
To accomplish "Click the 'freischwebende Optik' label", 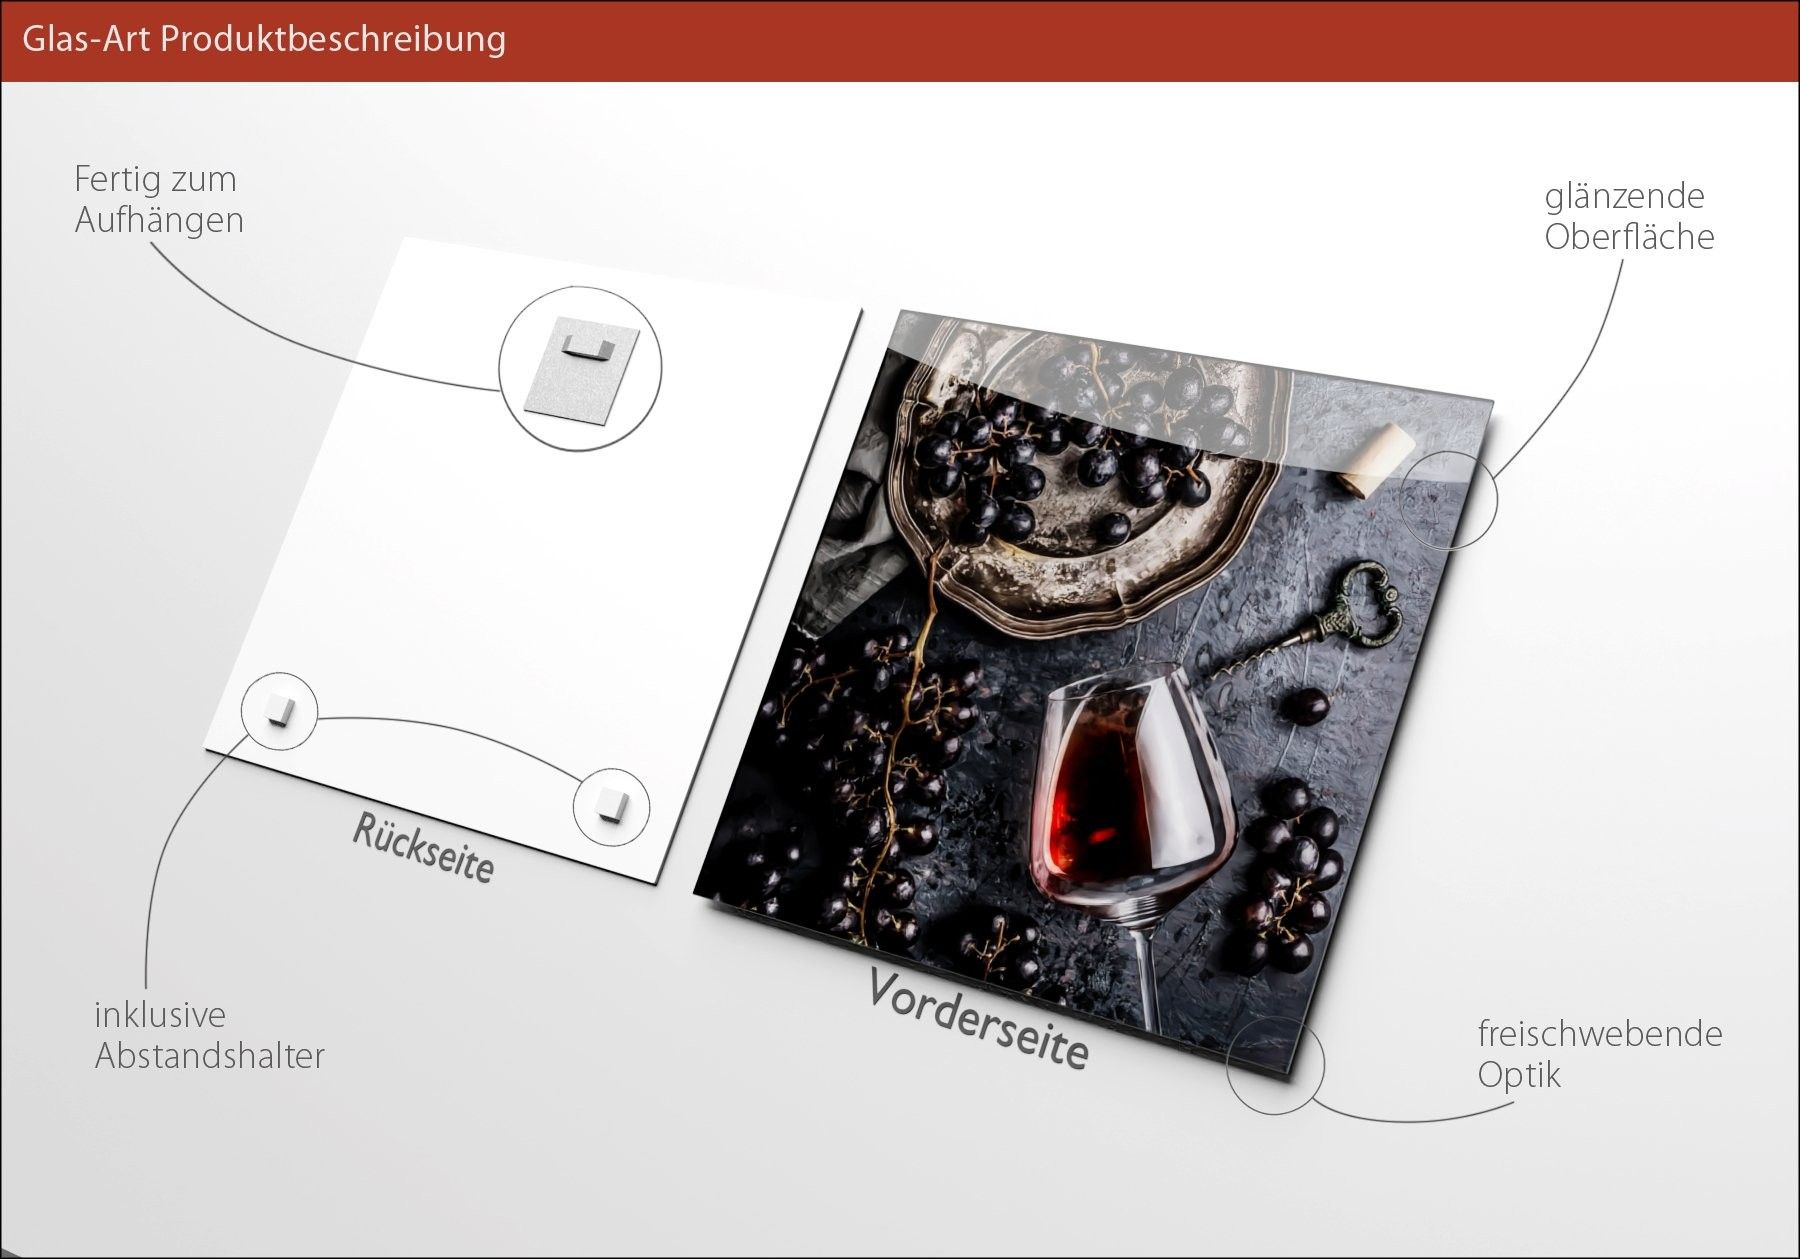I will pyautogui.click(x=1599, y=1054).
